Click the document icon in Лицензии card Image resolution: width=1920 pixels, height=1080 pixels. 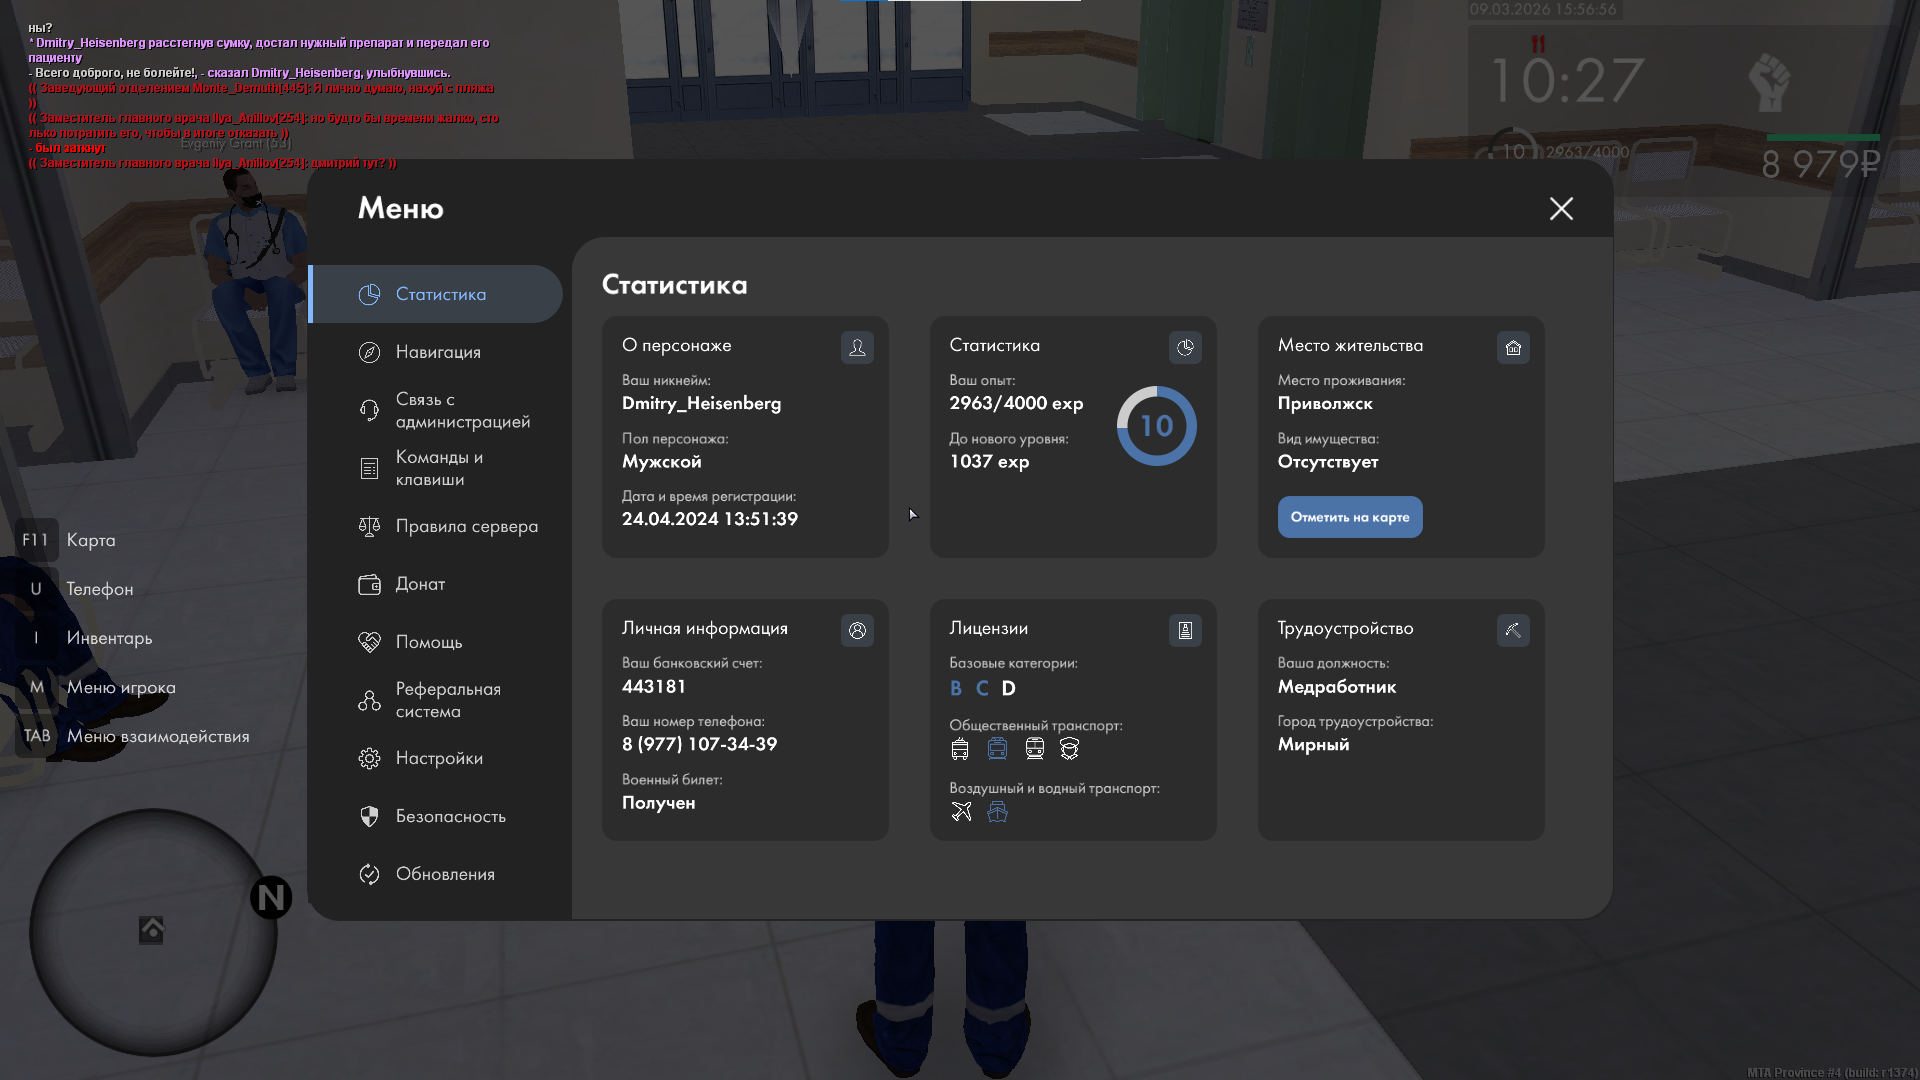(1185, 630)
